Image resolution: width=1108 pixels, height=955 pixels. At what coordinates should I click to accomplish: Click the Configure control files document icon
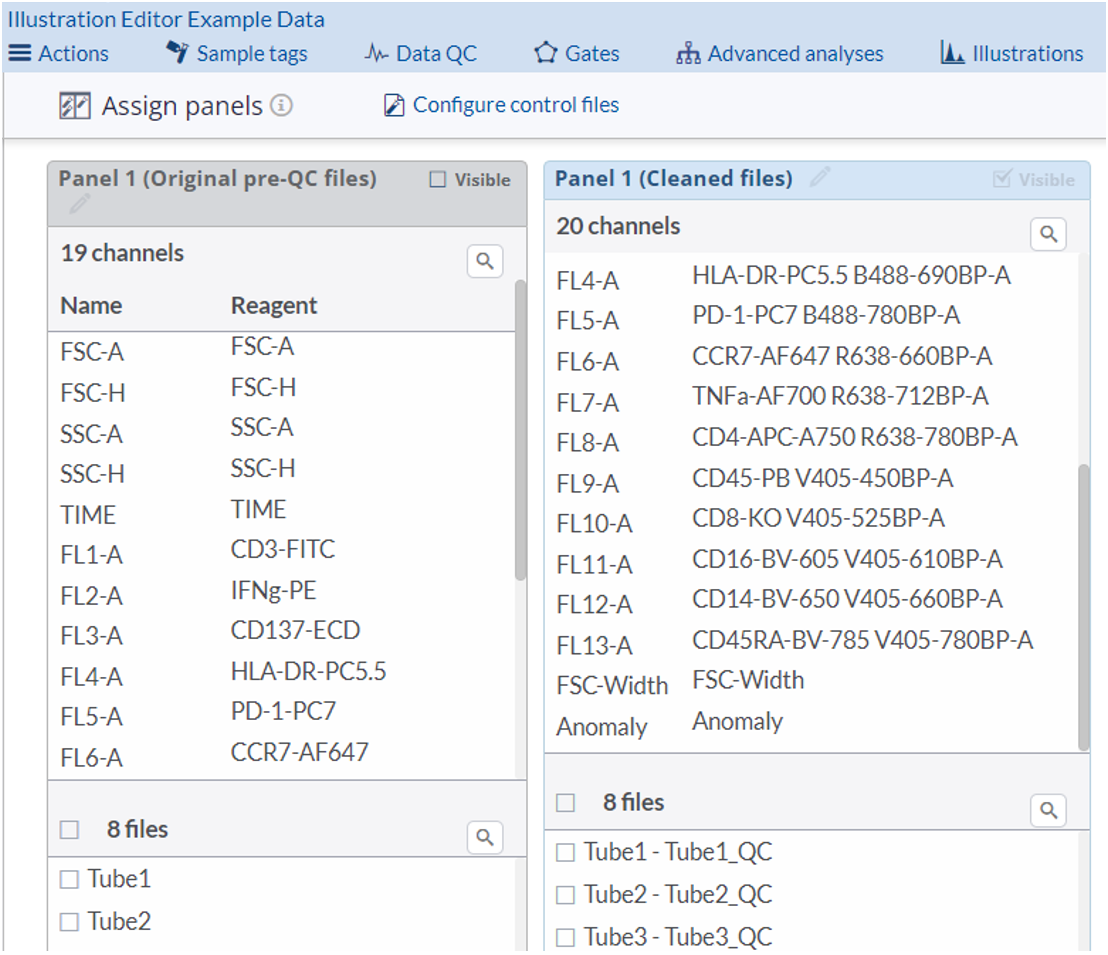tap(394, 105)
